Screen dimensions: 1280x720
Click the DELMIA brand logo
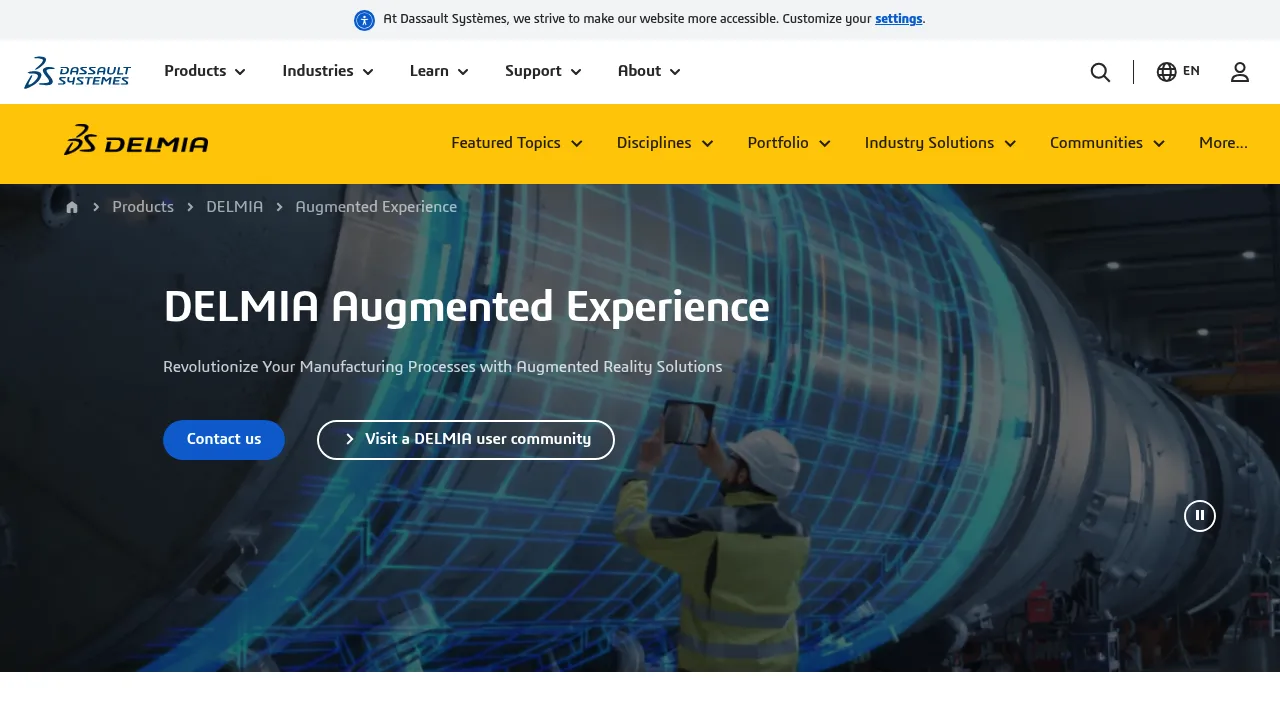point(136,140)
